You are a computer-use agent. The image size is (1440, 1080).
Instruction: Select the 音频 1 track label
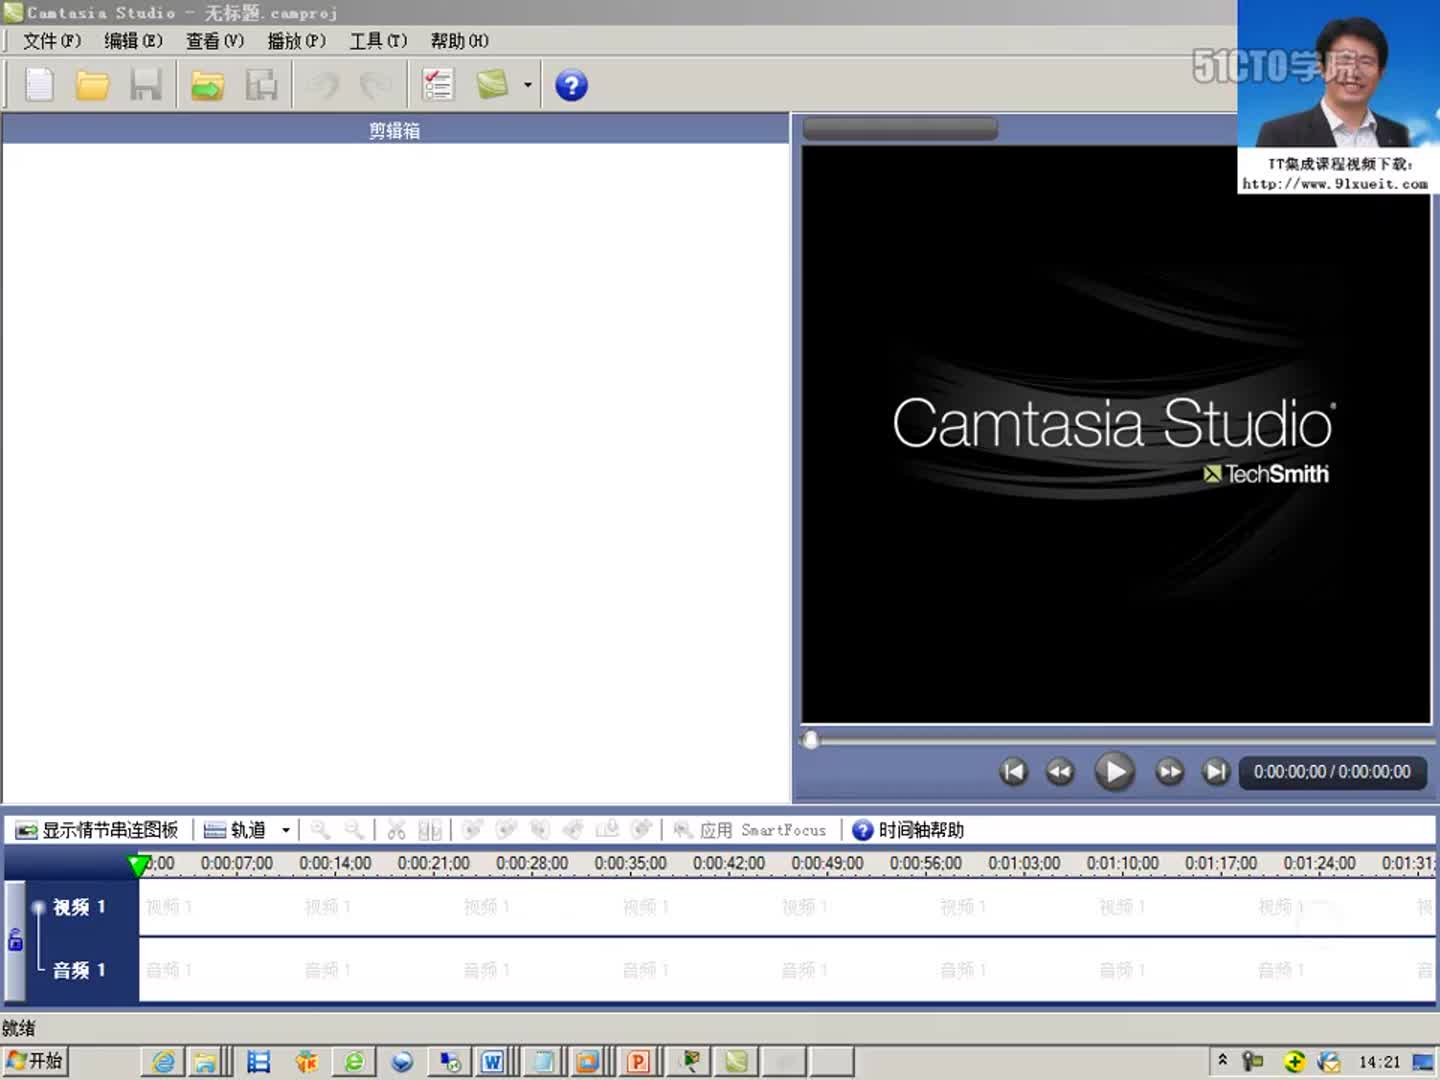(79, 970)
